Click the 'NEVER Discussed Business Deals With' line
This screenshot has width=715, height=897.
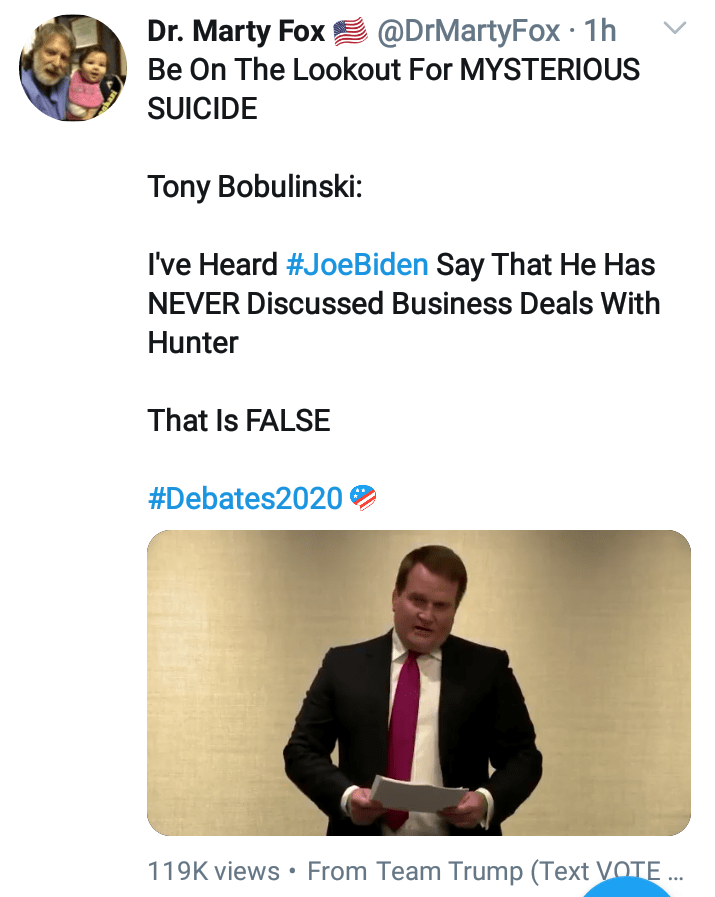[x=403, y=304]
